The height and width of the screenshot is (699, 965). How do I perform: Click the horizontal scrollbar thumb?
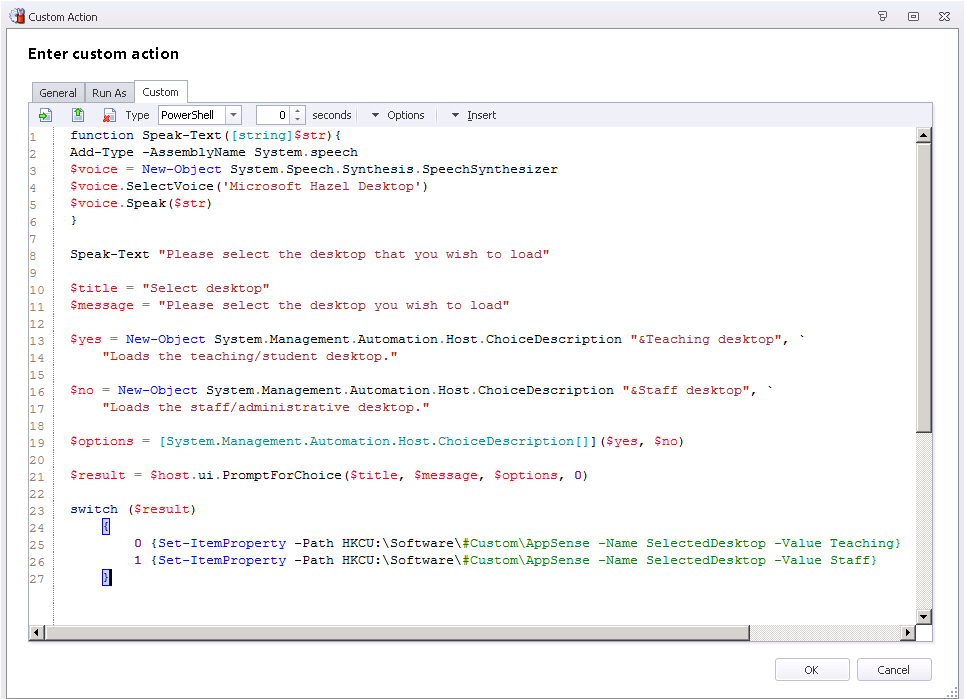tap(397, 632)
